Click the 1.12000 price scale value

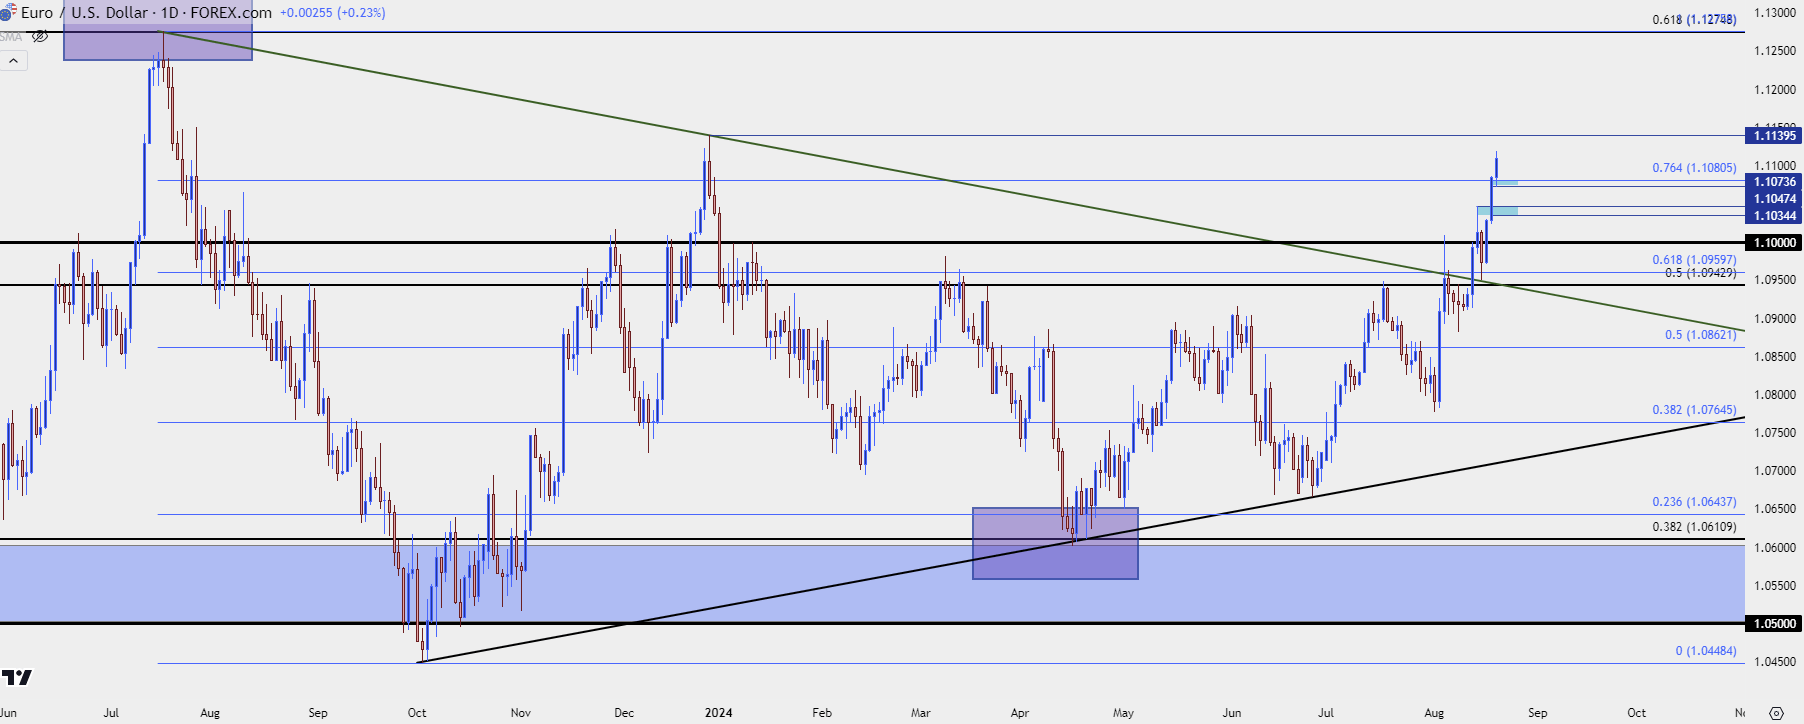pyautogui.click(x=1775, y=90)
